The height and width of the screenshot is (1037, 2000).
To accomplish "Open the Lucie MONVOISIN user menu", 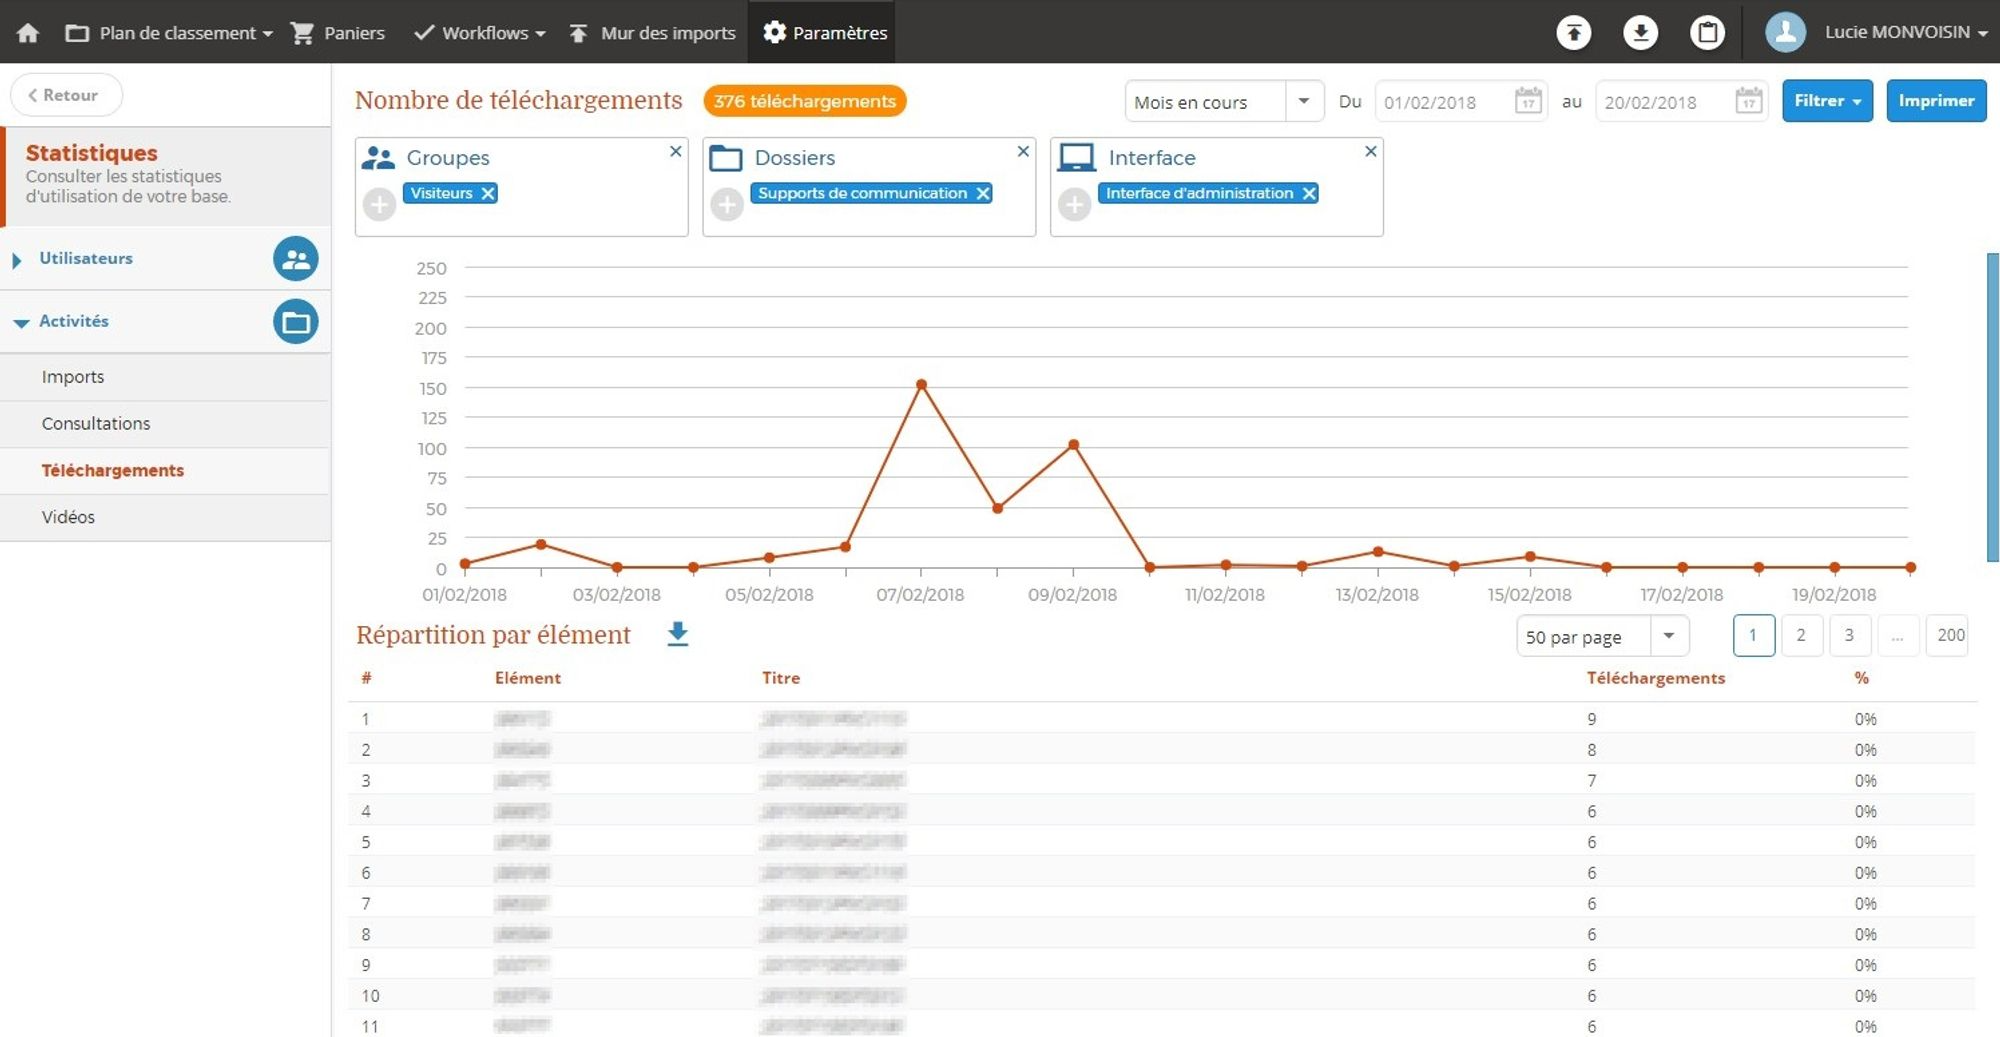I will 1906,32.
